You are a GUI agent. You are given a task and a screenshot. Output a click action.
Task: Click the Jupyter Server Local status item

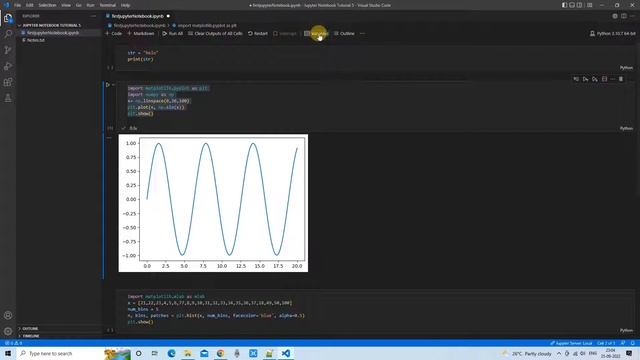point(571,343)
